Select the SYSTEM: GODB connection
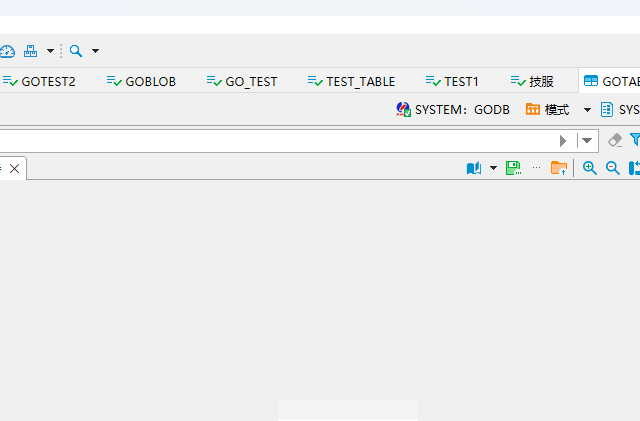Screen dimensions: 640x421 click(453, 110)
